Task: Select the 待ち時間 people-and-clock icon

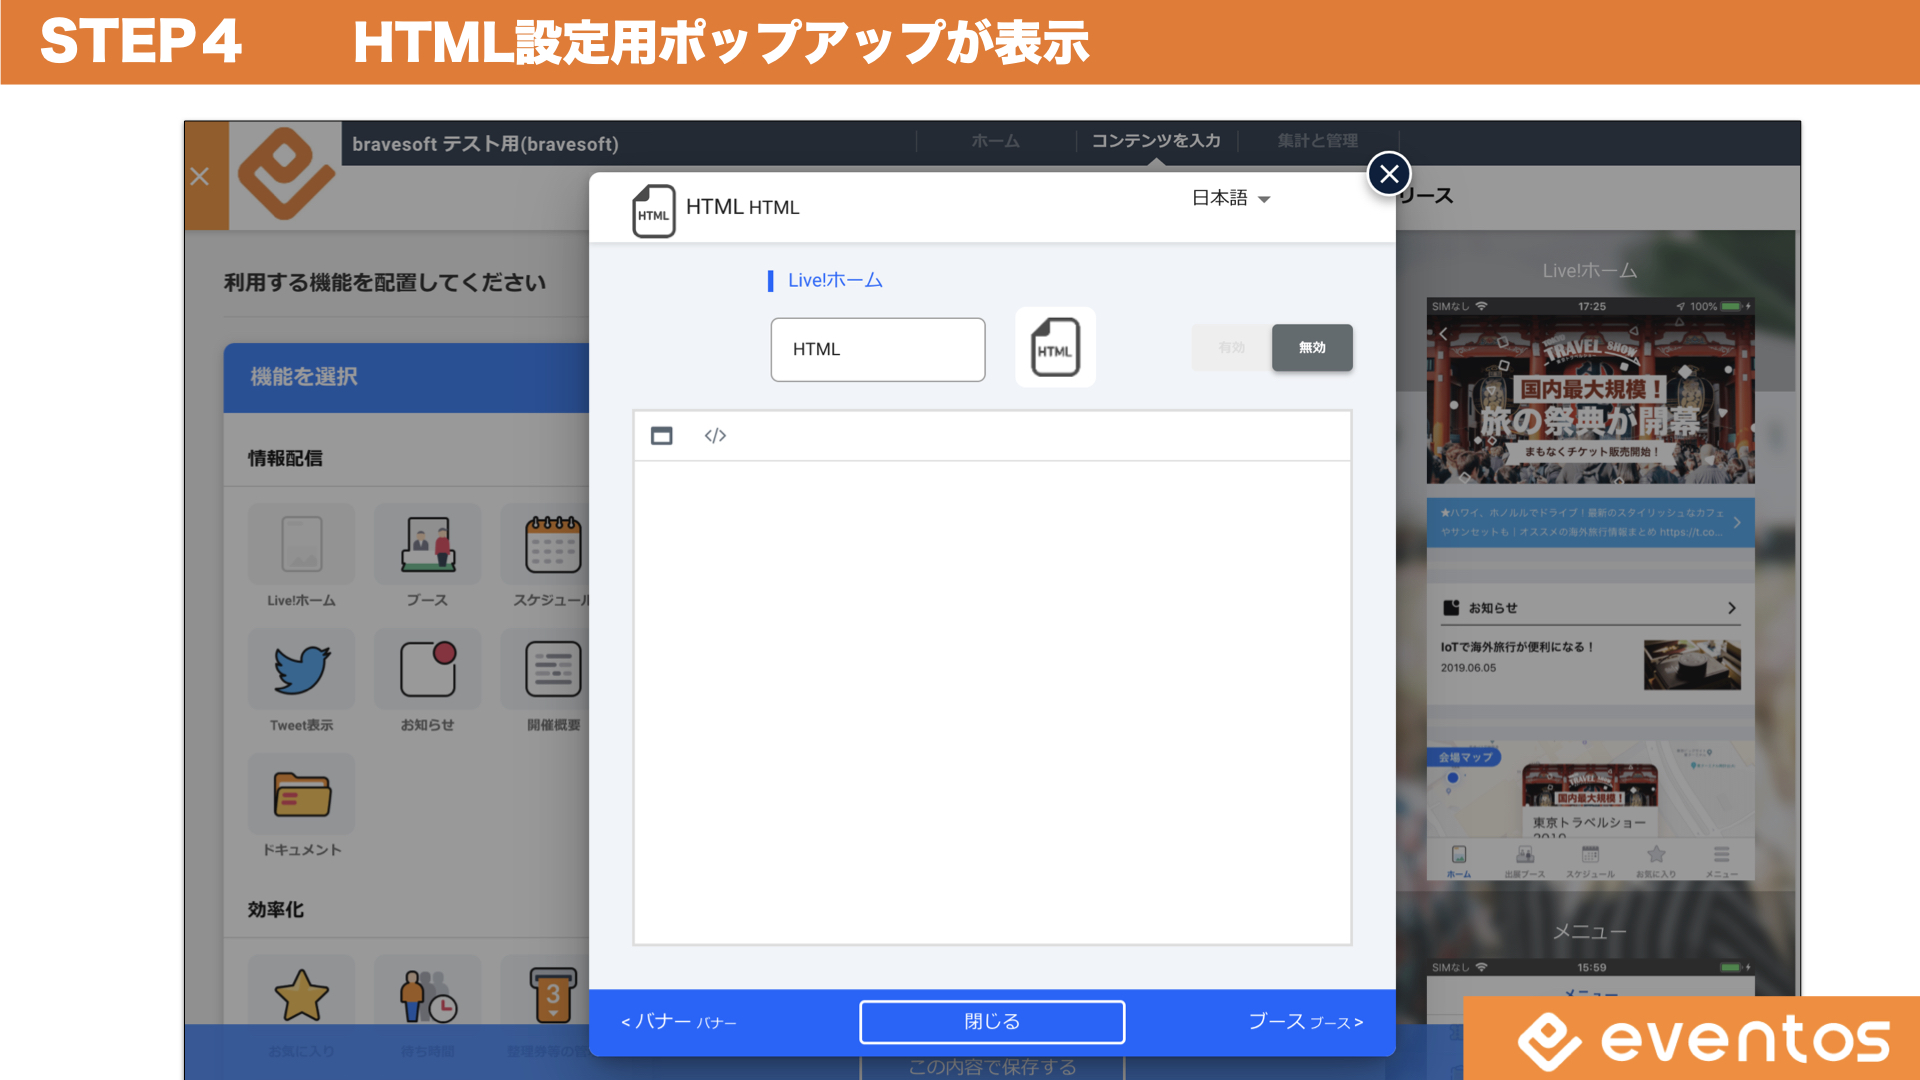Action: pos(427,997)
